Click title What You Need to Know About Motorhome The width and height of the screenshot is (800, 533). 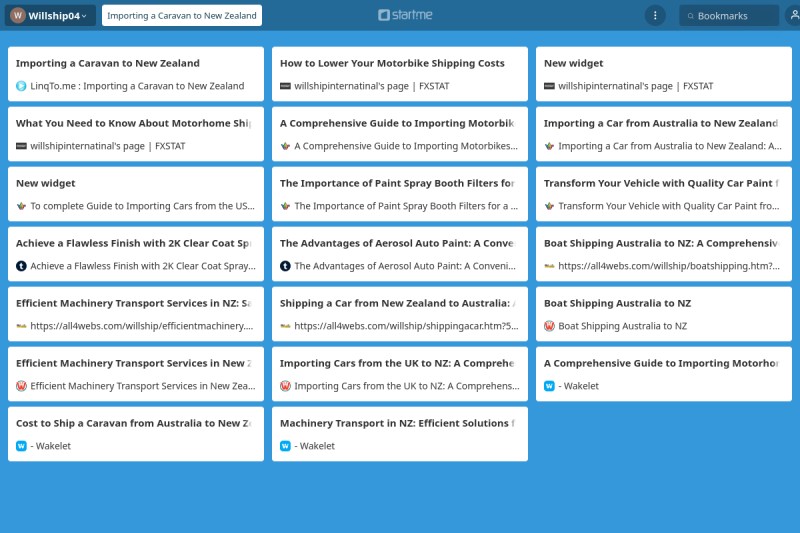coord(134,123)
